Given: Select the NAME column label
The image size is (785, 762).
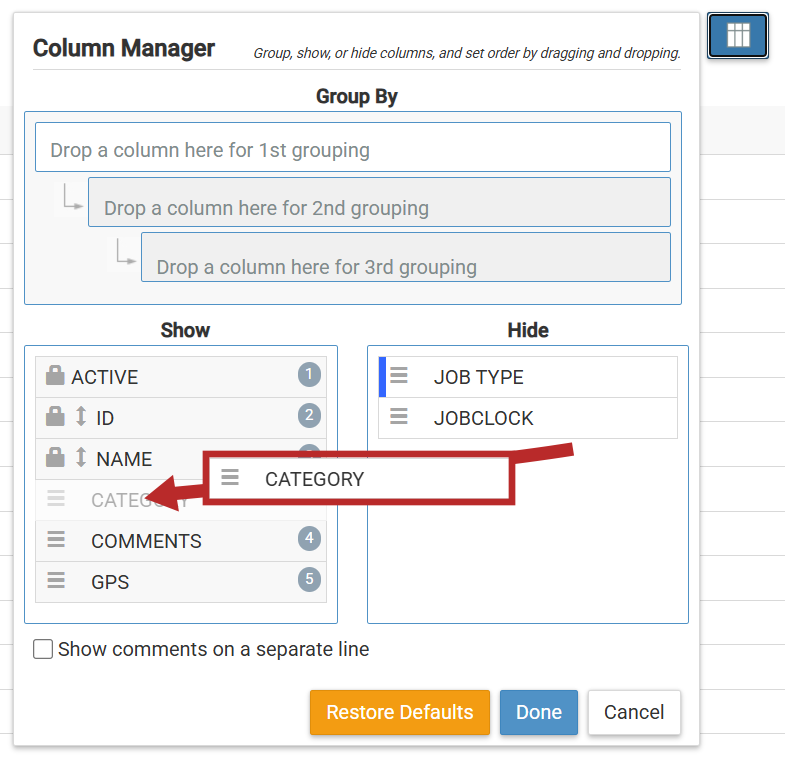Looking at the screenshot, I should 124,460.
